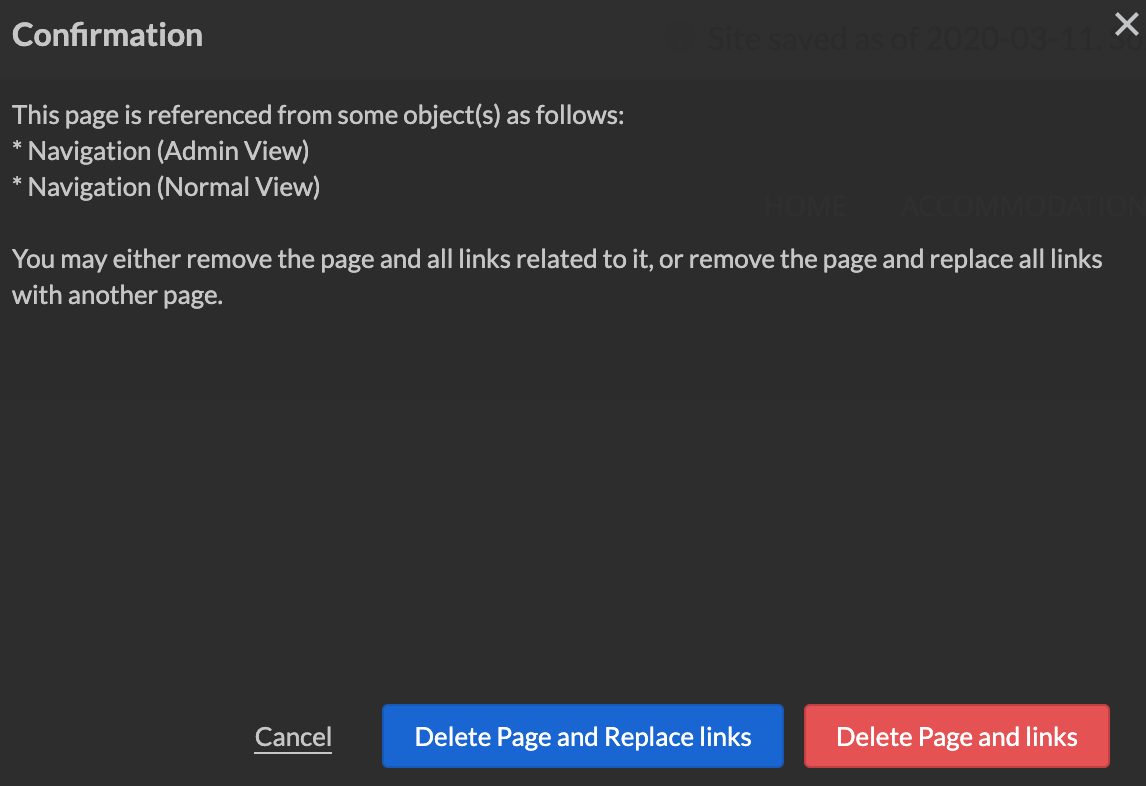The height and width of the screenshot is (786, 1146).
Task: Select the dimmed HOME navigation item
Action: pyautogui.click(x=805, y=206)
